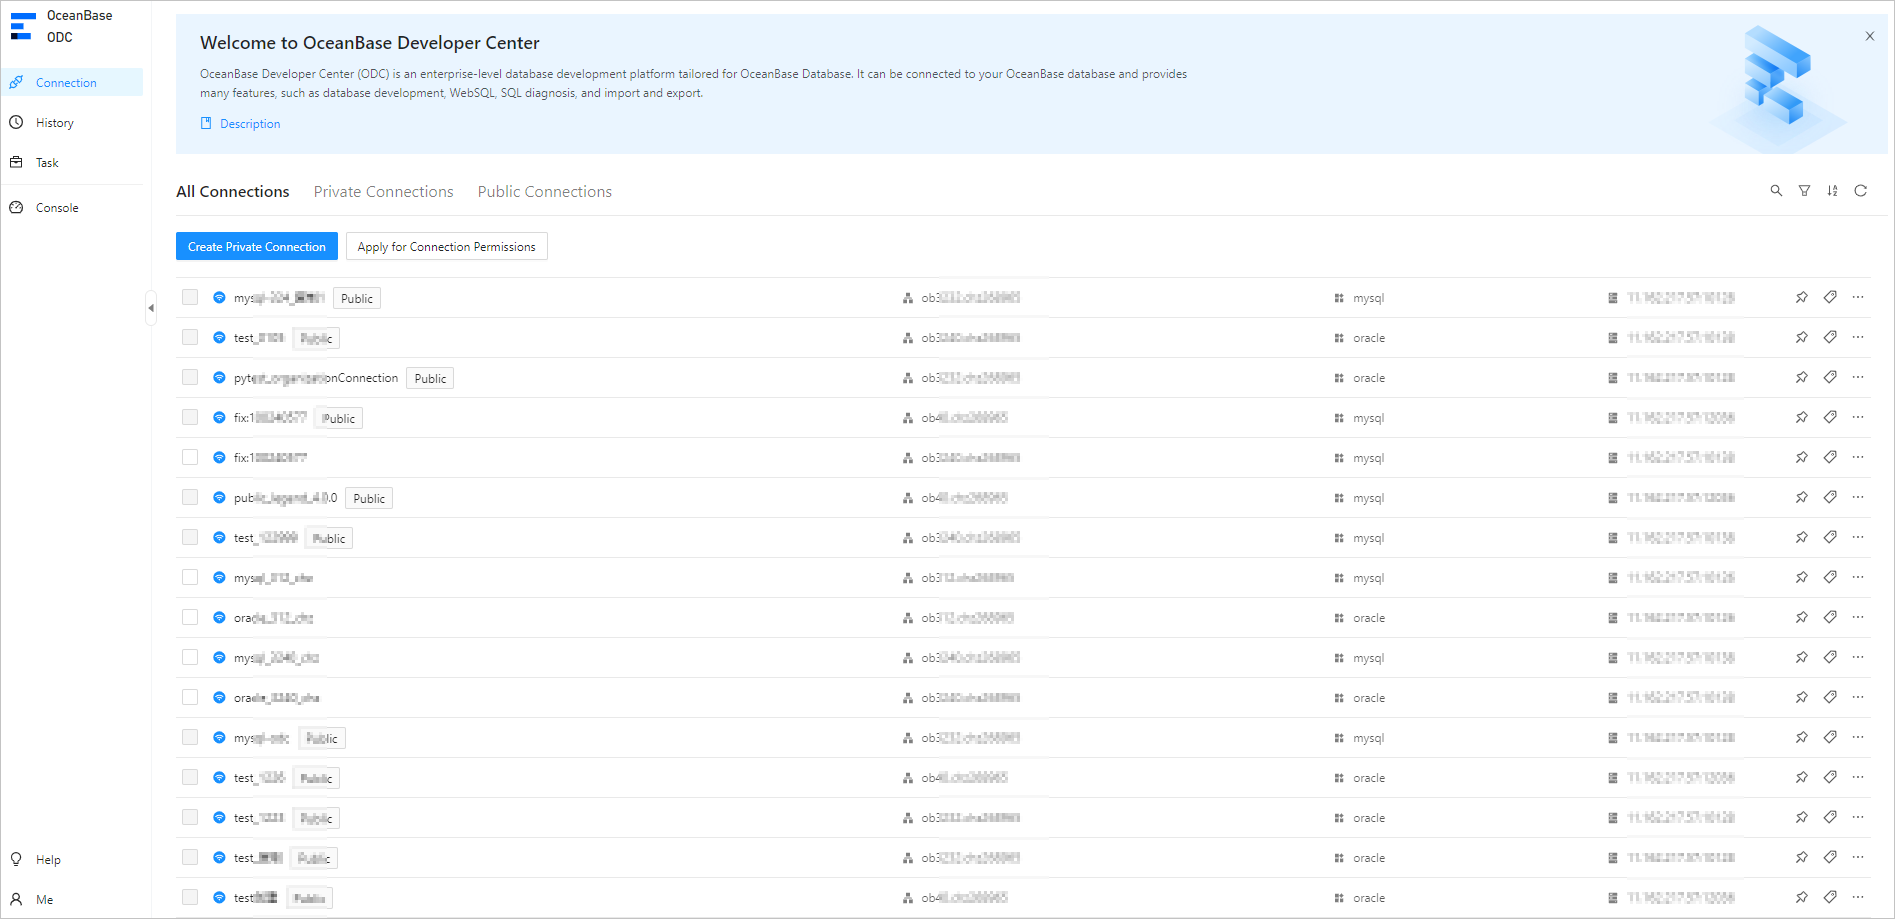Click Create Private Connection button
1895x919 pixels.
click(257, 247)
